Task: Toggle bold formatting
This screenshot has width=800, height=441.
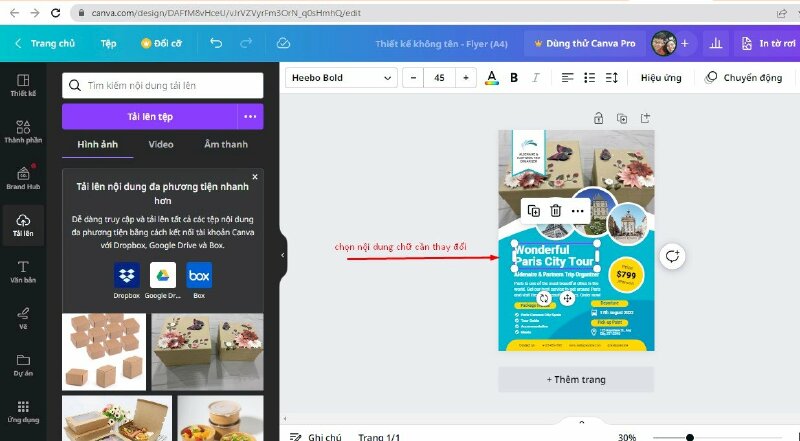Action: 514,78
